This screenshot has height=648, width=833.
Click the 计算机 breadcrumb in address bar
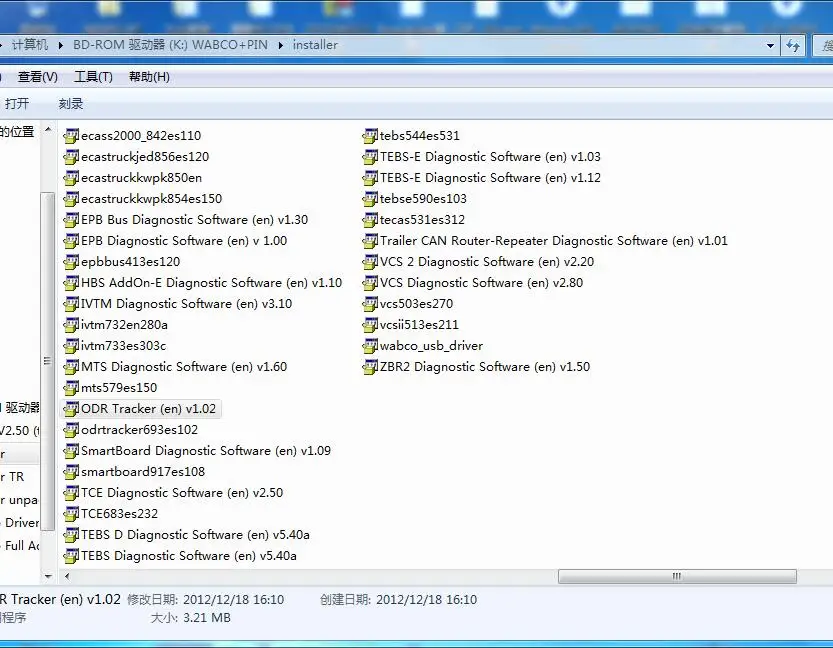pos(30,45)
